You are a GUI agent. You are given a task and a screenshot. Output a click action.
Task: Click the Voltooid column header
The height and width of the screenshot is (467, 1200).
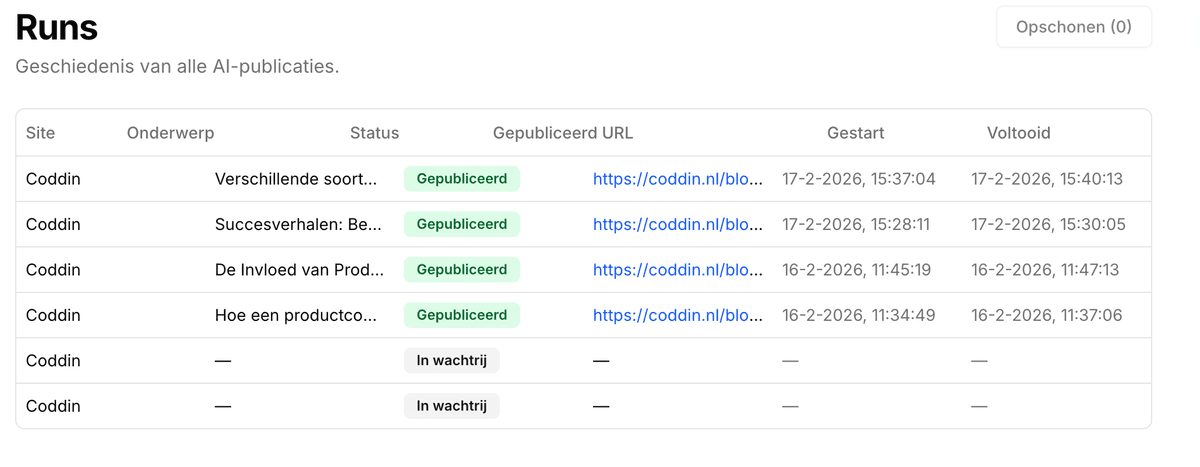pyautogui.click(x=1019, y=133)
